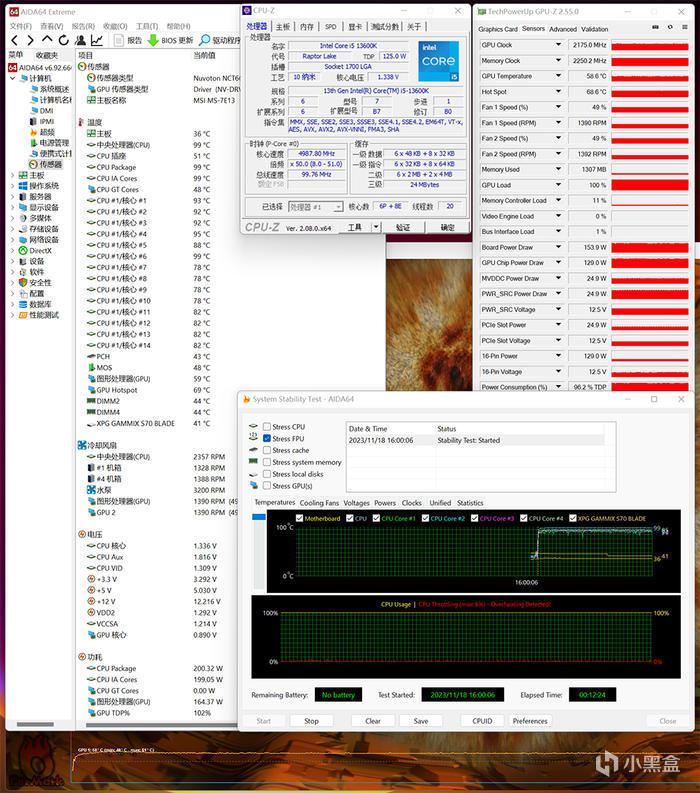Click GPU-Z refresh icon
The height and width of the screenshot is (793, 700).
tap(670, 27)
